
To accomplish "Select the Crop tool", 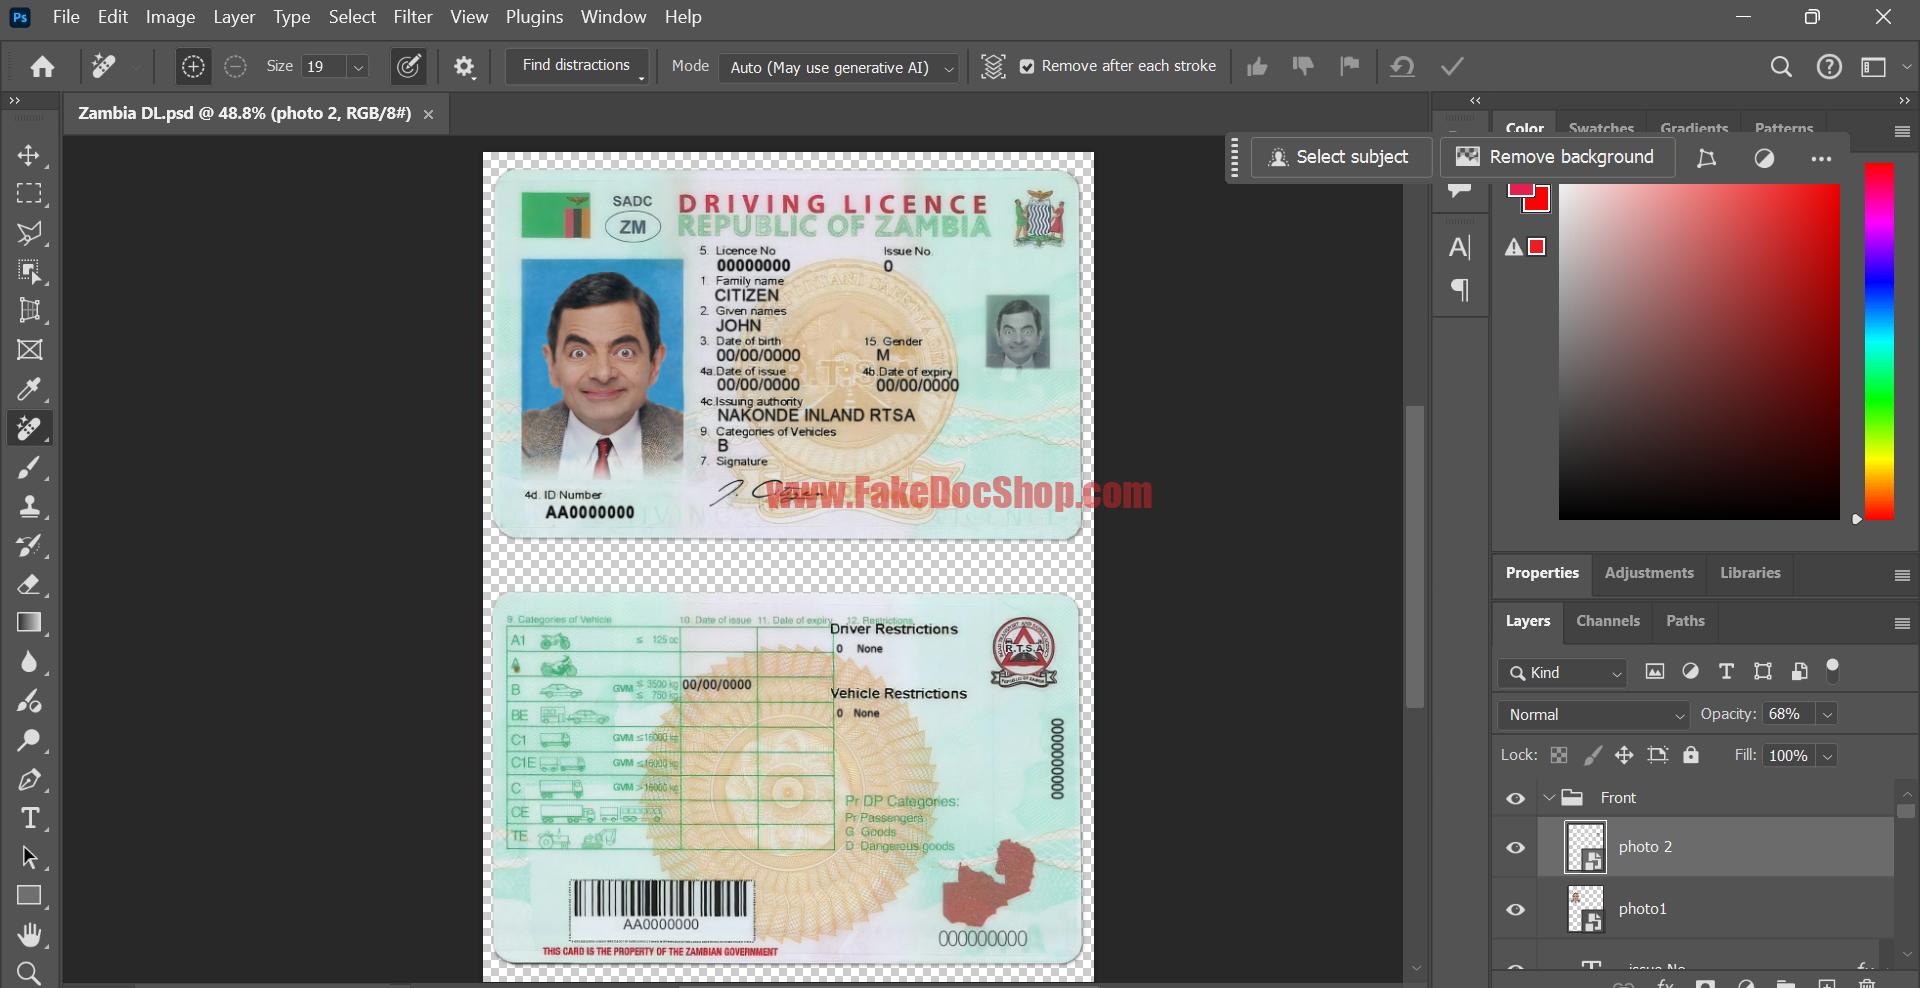I will point(29,311).
